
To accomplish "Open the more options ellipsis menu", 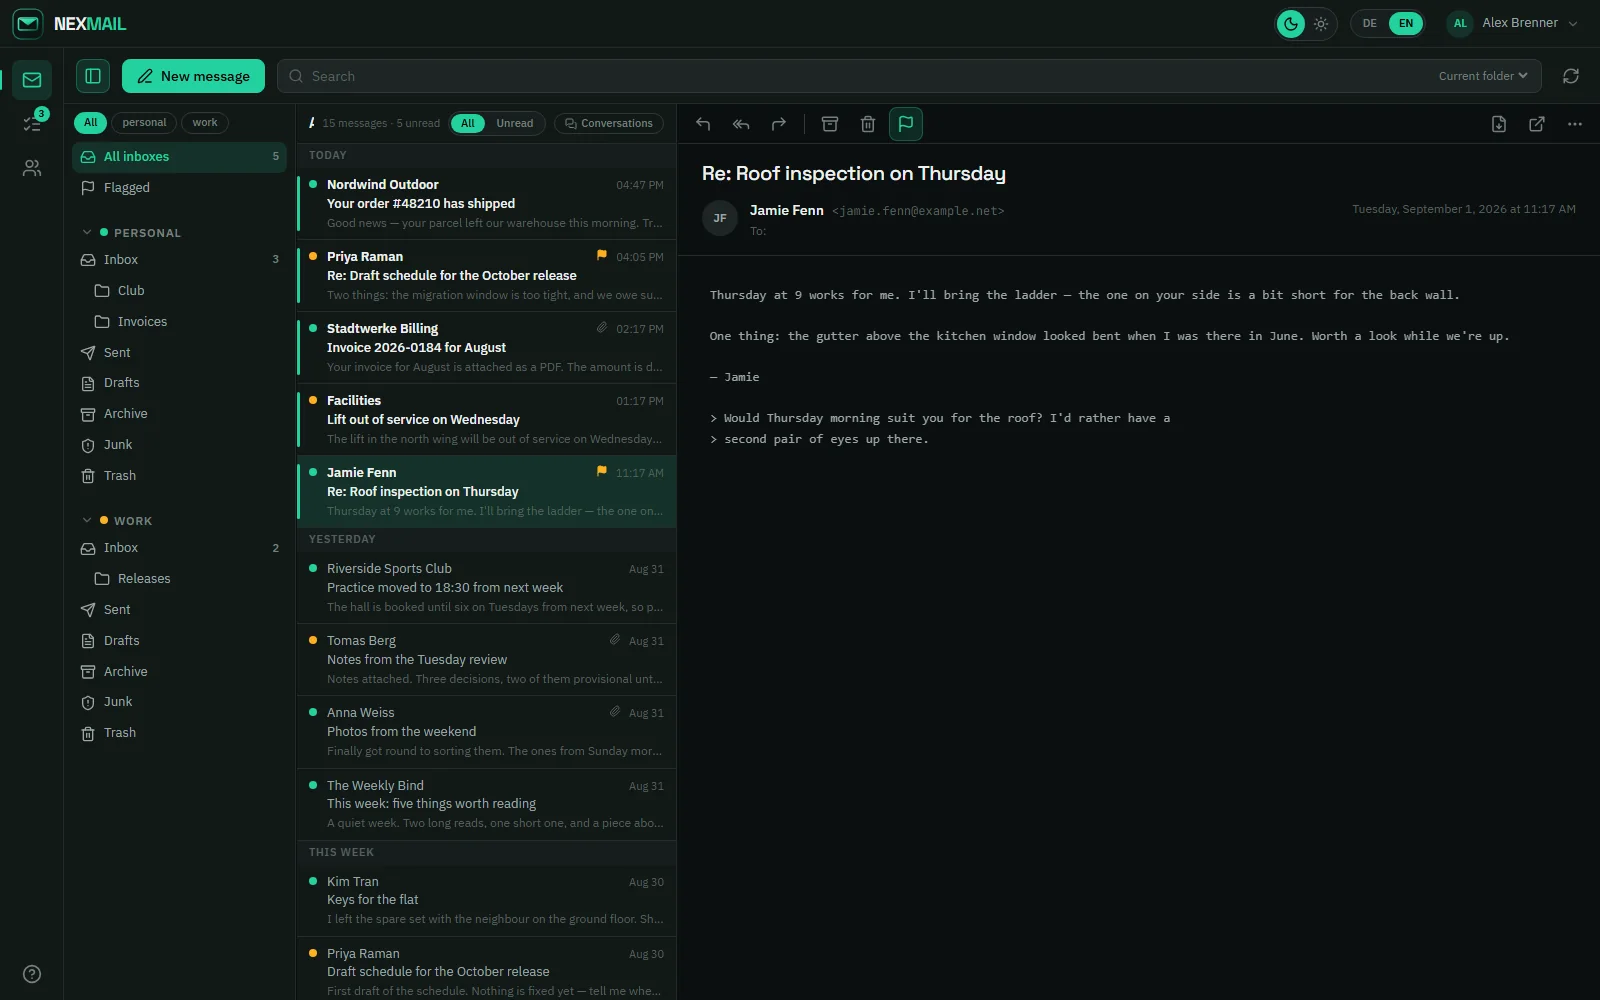I will (x=1575, y=124).
